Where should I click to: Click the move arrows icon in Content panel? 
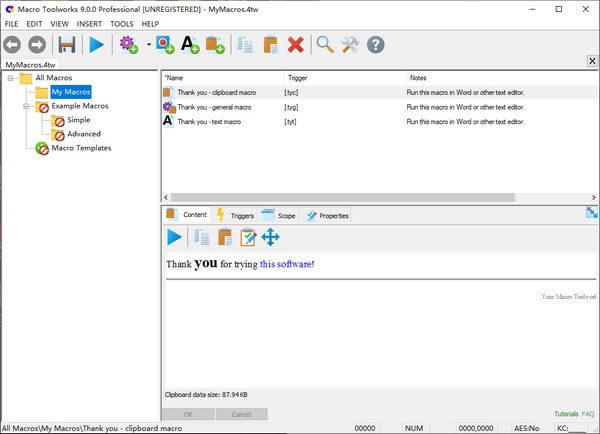[x=270, y=237]
